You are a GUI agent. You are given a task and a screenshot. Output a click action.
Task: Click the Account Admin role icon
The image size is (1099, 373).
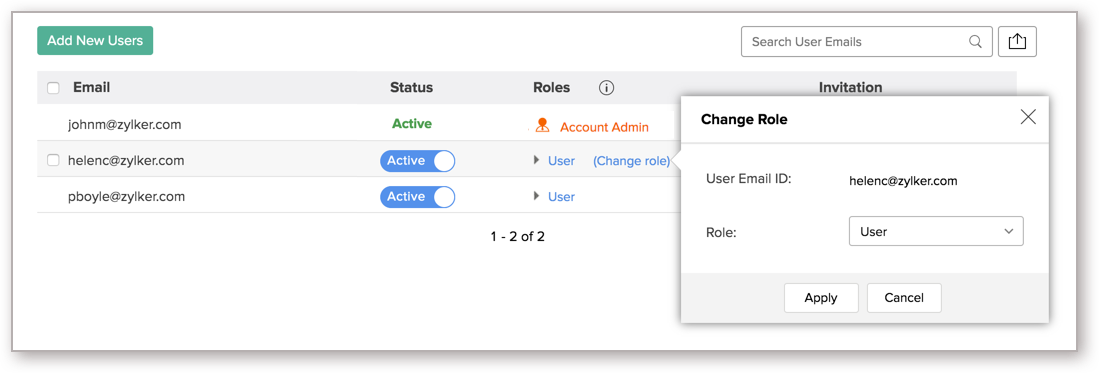click(542, 126)
